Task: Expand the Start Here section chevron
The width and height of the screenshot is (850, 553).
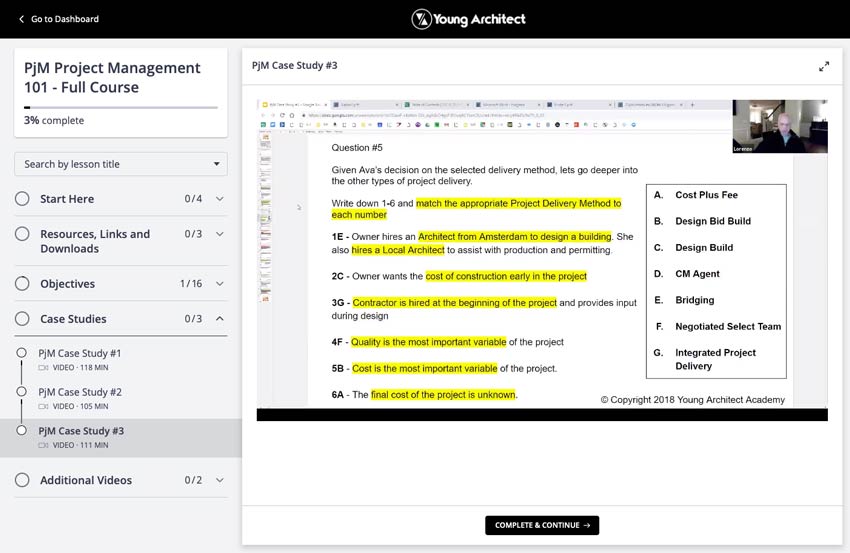Action: pos(220,199)
